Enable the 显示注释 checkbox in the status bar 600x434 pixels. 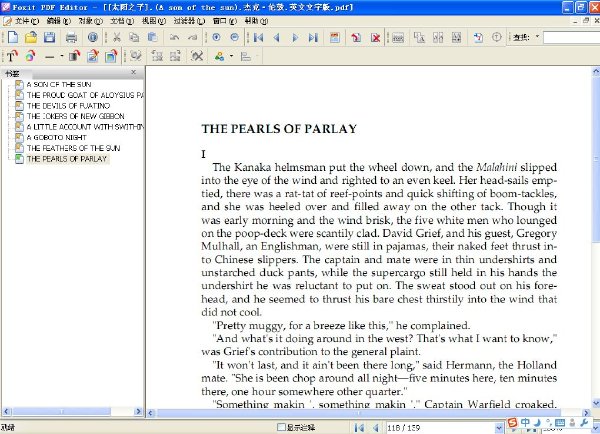tap(281, 427)
